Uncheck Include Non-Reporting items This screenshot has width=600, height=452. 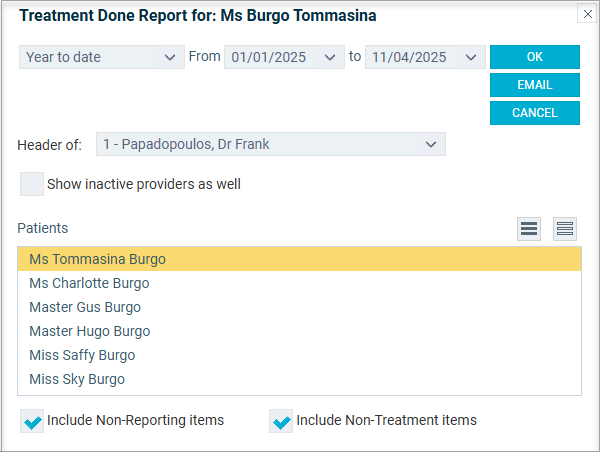32,421
